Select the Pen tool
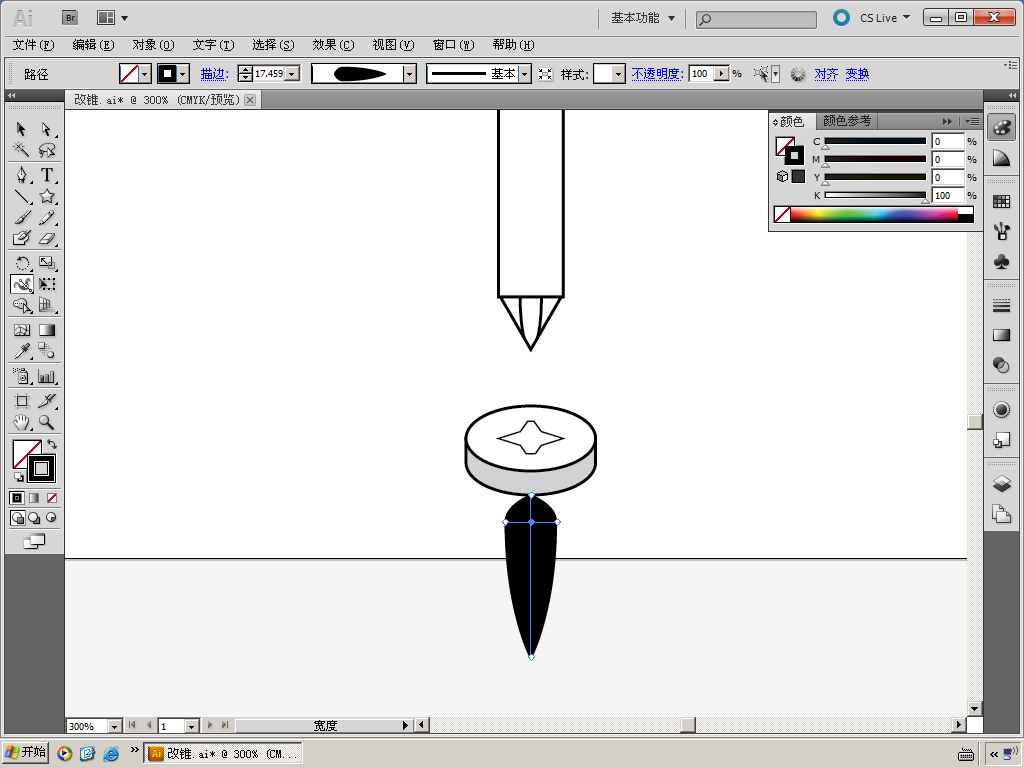Image resolution: width=1024 pixels, height=768 pixels. point(22,175)
